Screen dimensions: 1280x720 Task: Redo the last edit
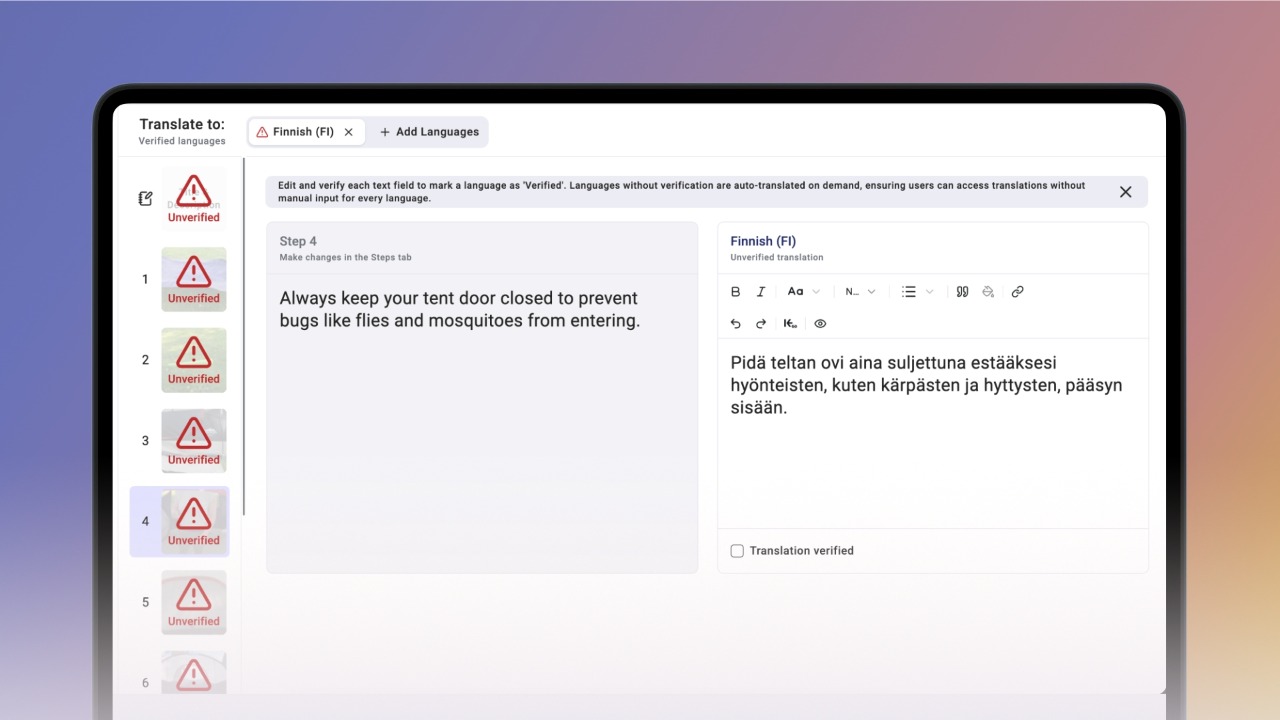(761, 324)
